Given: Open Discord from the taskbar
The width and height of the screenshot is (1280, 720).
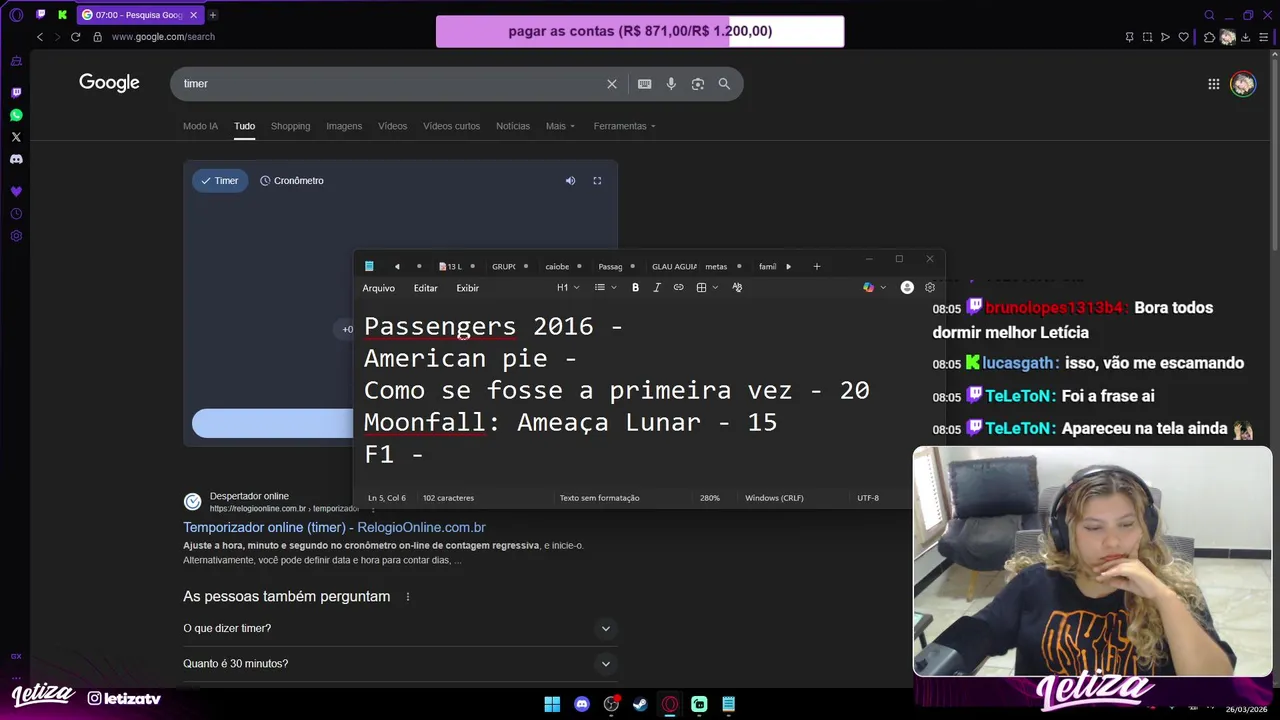Looking at the screenshot, I should point(582,704).
